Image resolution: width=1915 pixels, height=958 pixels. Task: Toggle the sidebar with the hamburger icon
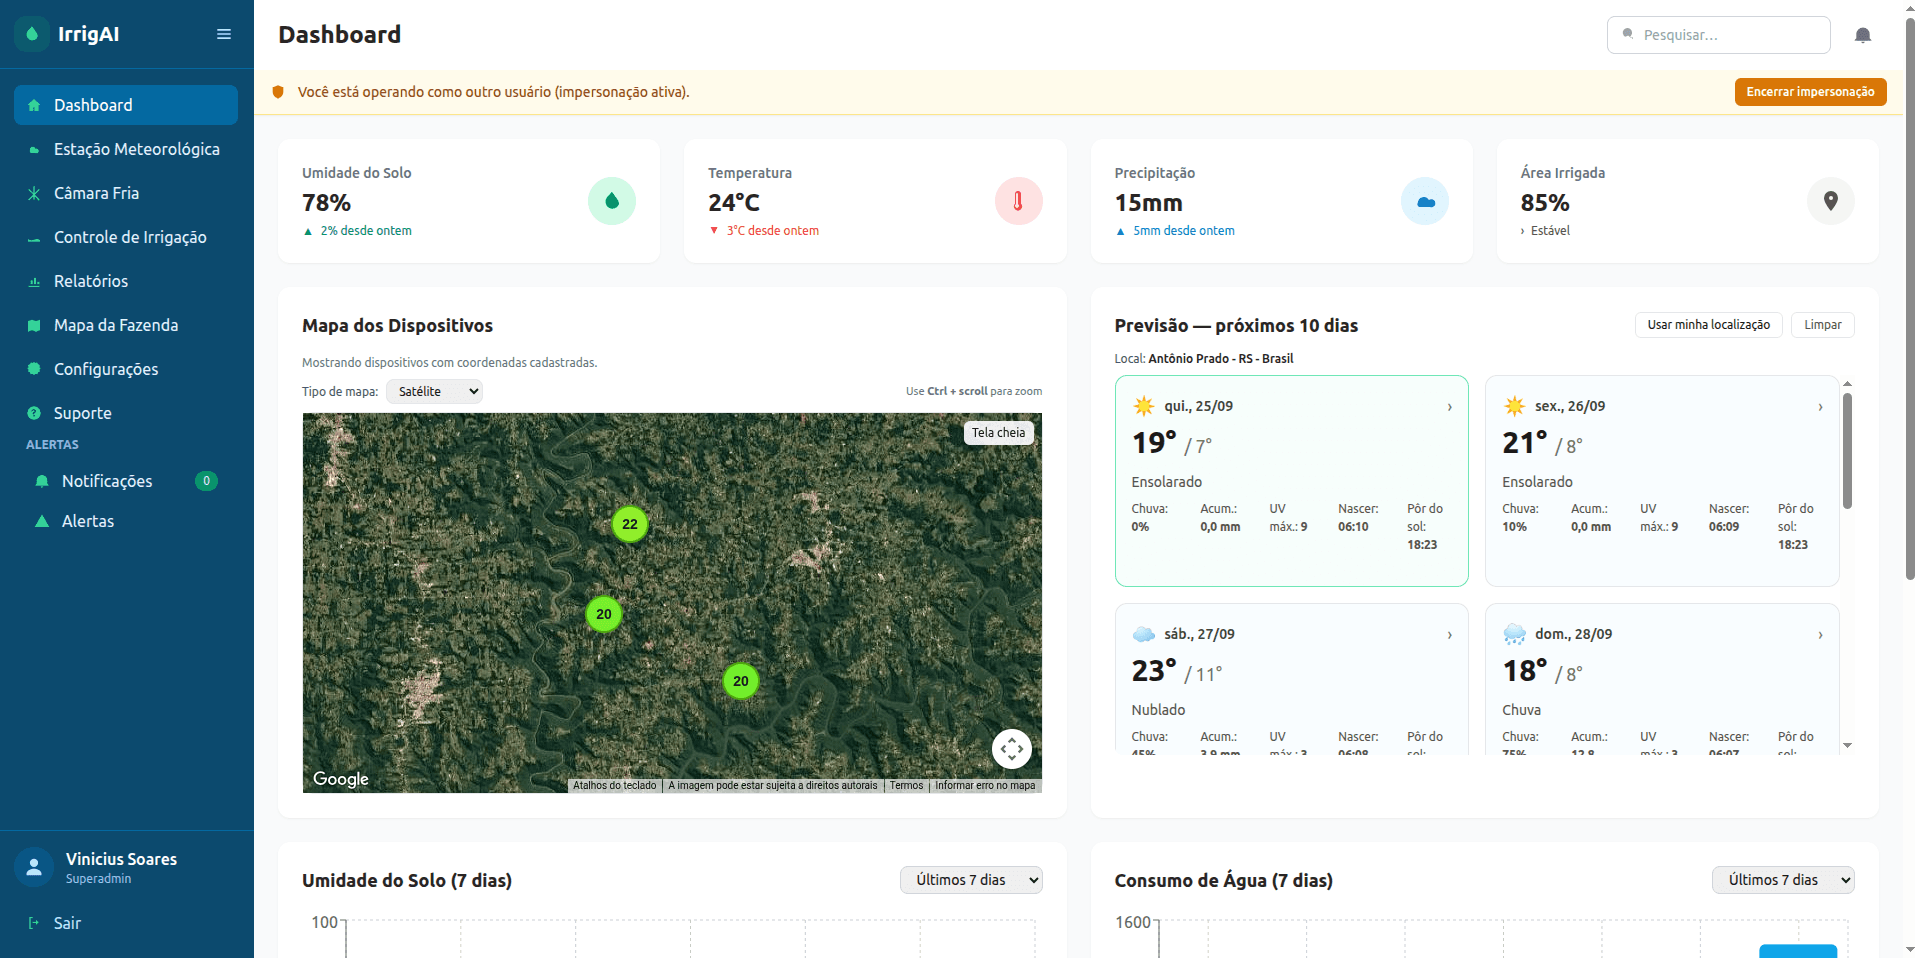click(x=223, y=33)
